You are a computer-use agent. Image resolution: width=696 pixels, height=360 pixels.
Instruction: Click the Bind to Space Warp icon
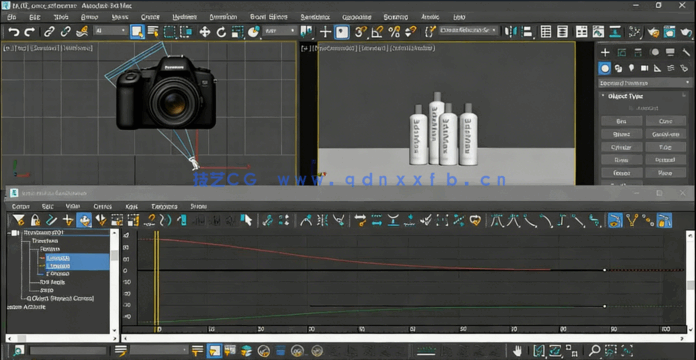click(x=82, y=32)
